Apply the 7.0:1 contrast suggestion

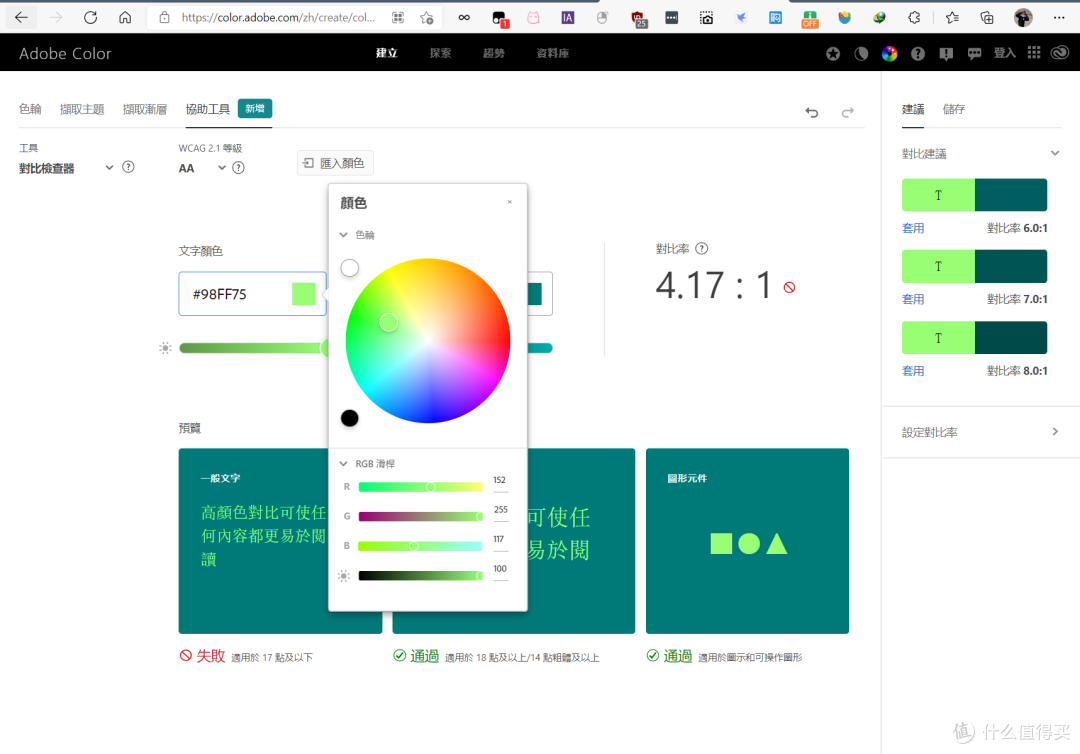click(913, 299)
